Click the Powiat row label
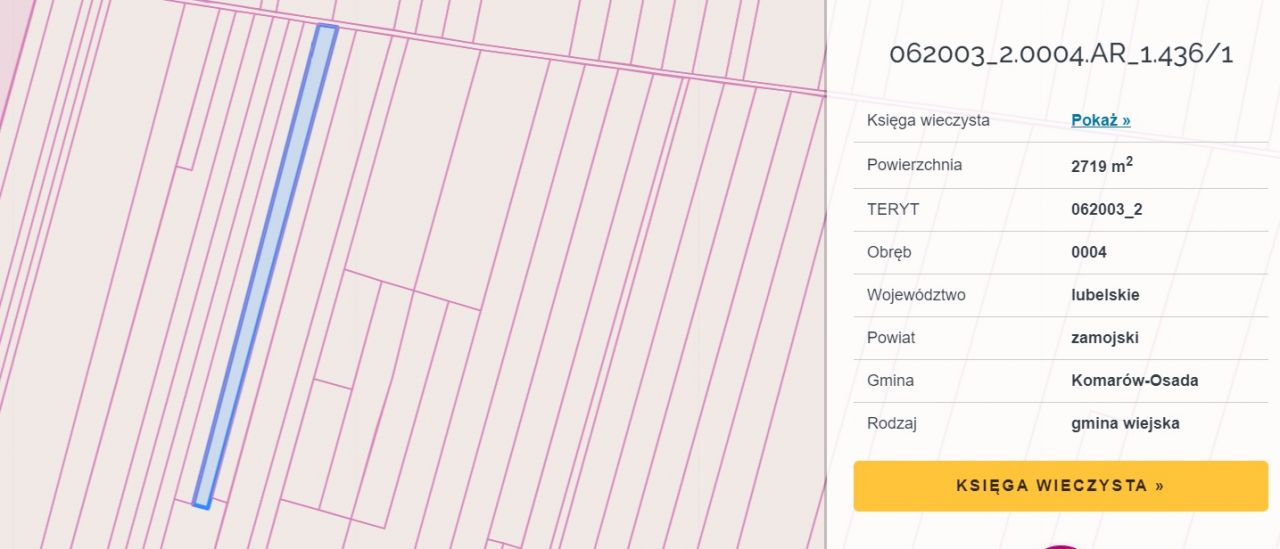 click(891, 338)
